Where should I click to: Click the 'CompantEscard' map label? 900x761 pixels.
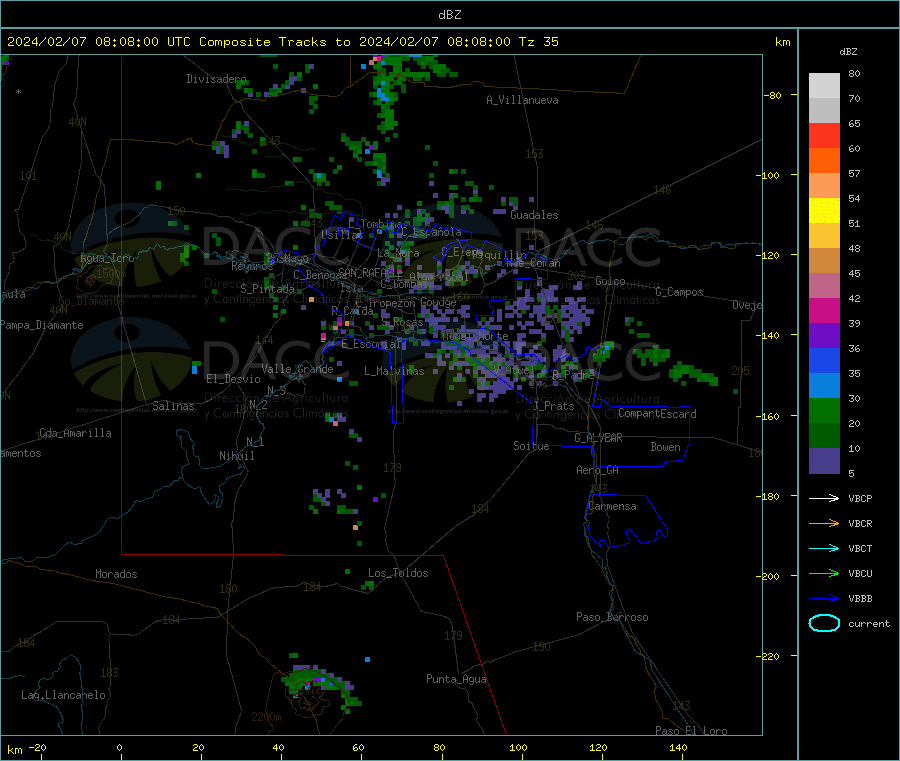657,414
